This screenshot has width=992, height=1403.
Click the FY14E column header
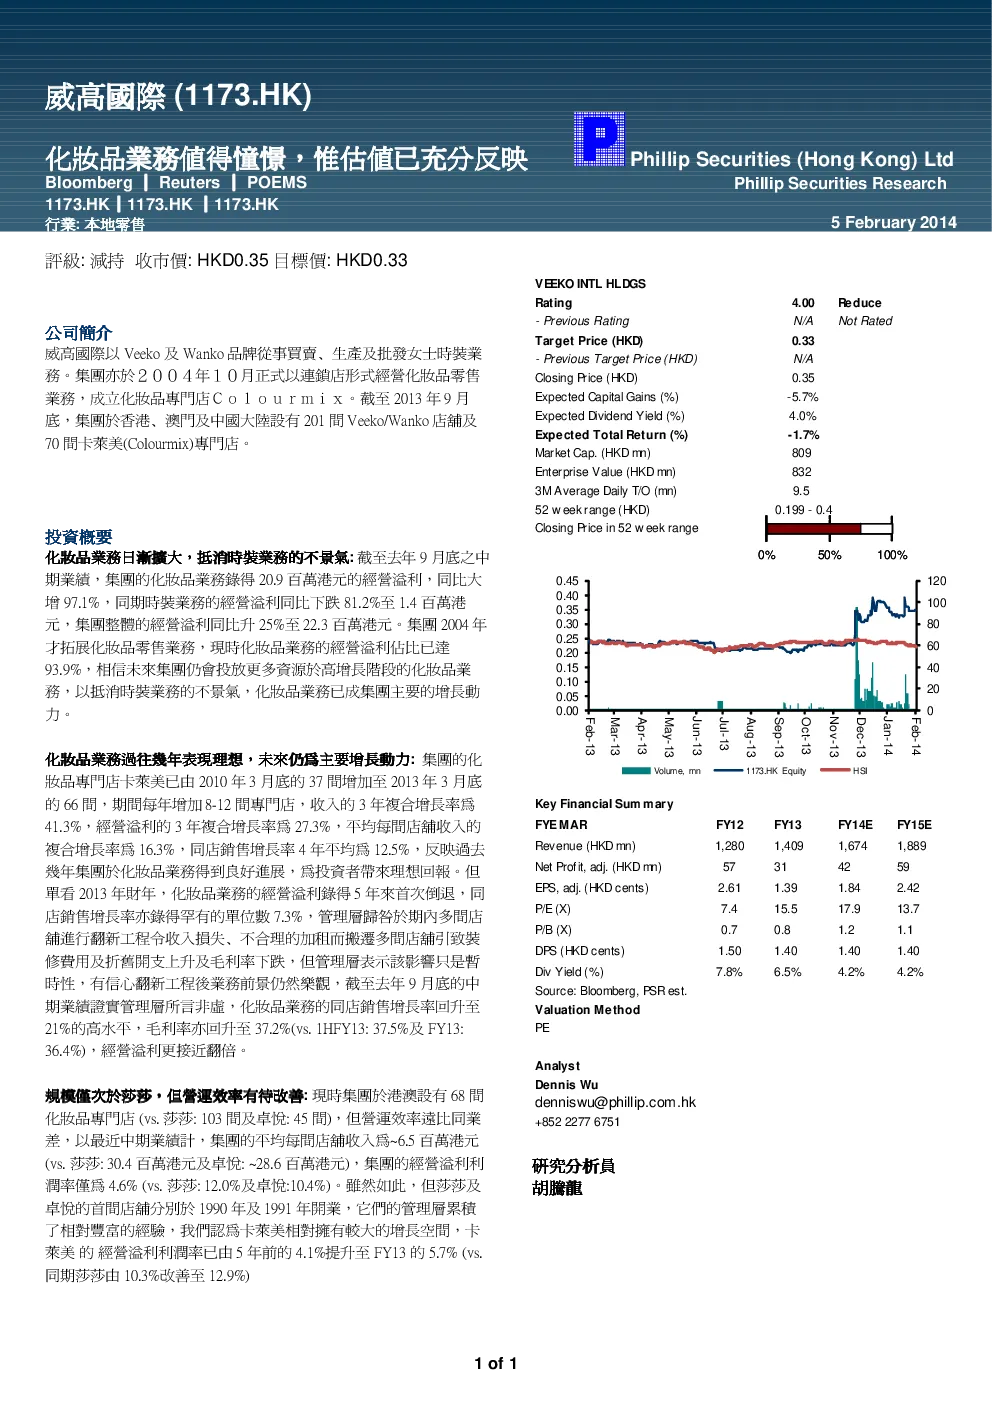click(855, 825)
